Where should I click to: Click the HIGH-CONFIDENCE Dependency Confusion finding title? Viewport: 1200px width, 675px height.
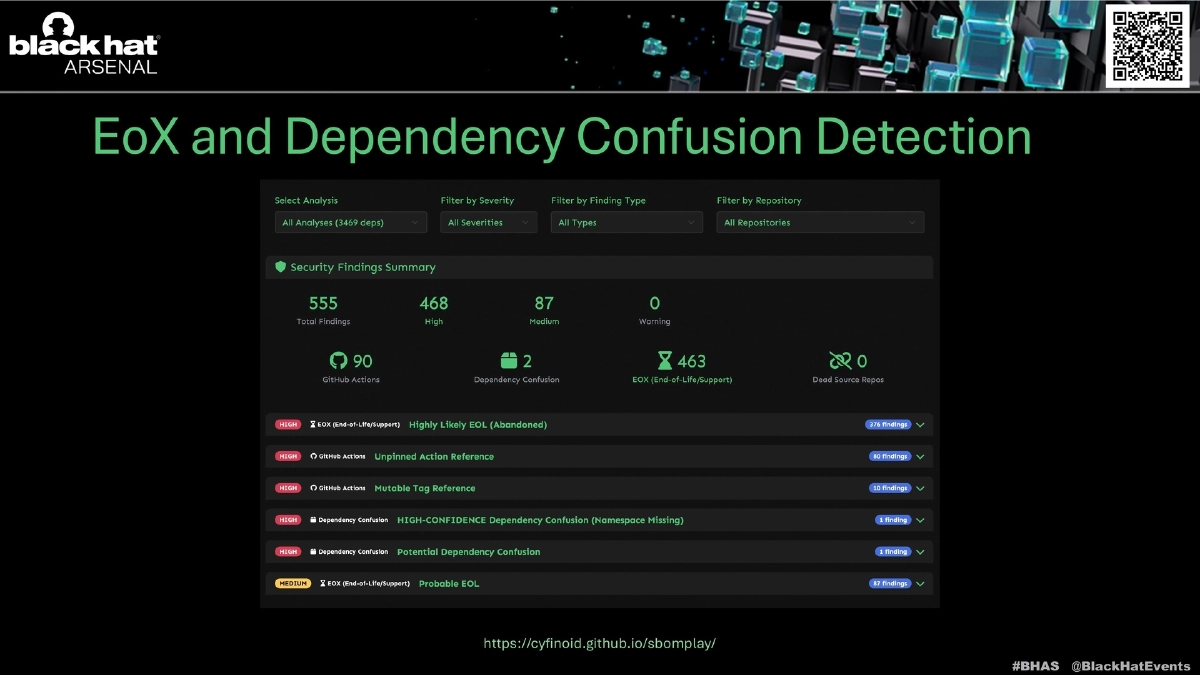[x=540, y=520]
